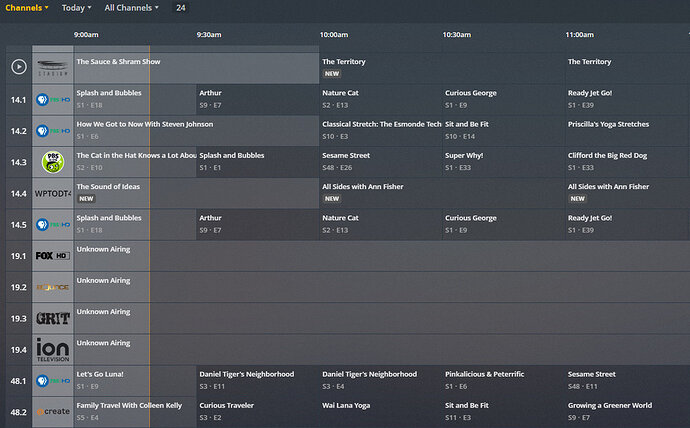Expand the All Channels filter dropdown
Image resolution: width=690 pixels, height=428 pixels.
132,8
